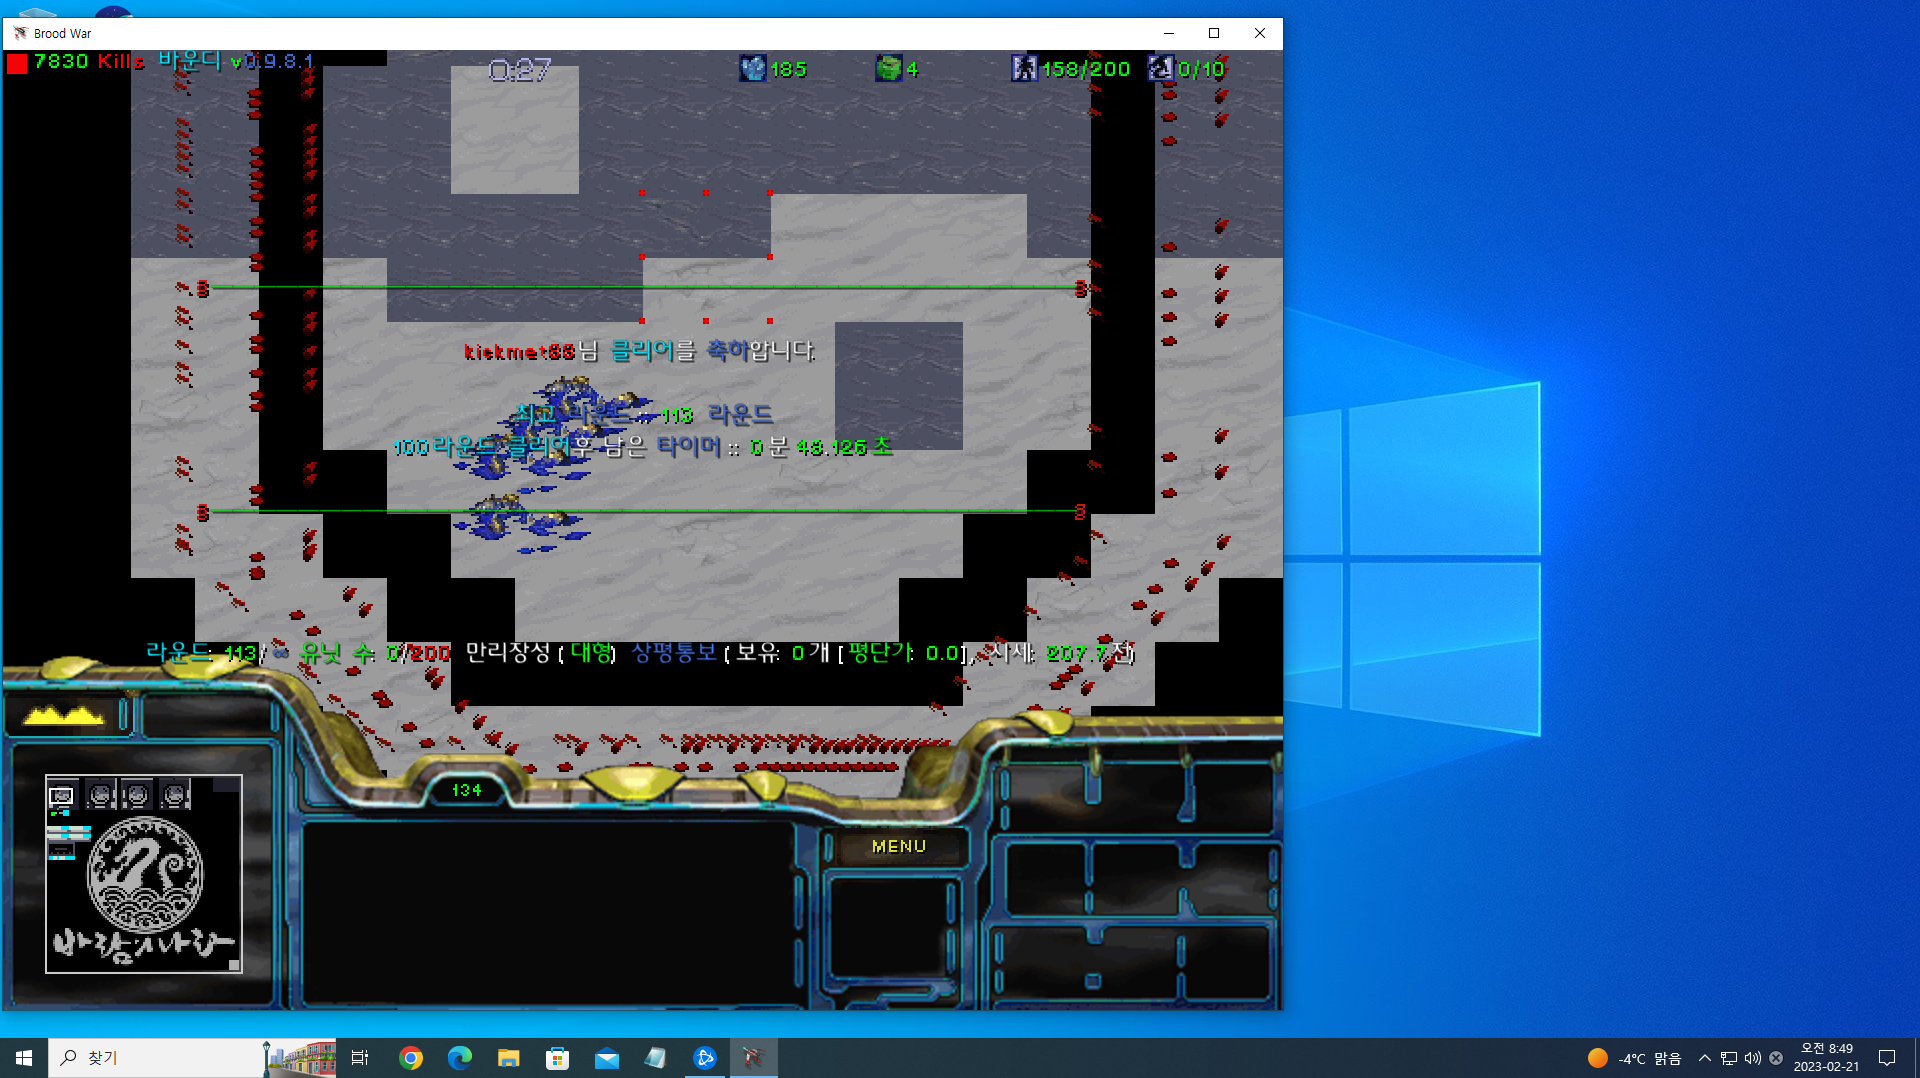This screenshot has height=1078, width=1920.
Task: Click the StarCraft taskbar icon
Action: pyautogui.click(x=754, y=1058)
